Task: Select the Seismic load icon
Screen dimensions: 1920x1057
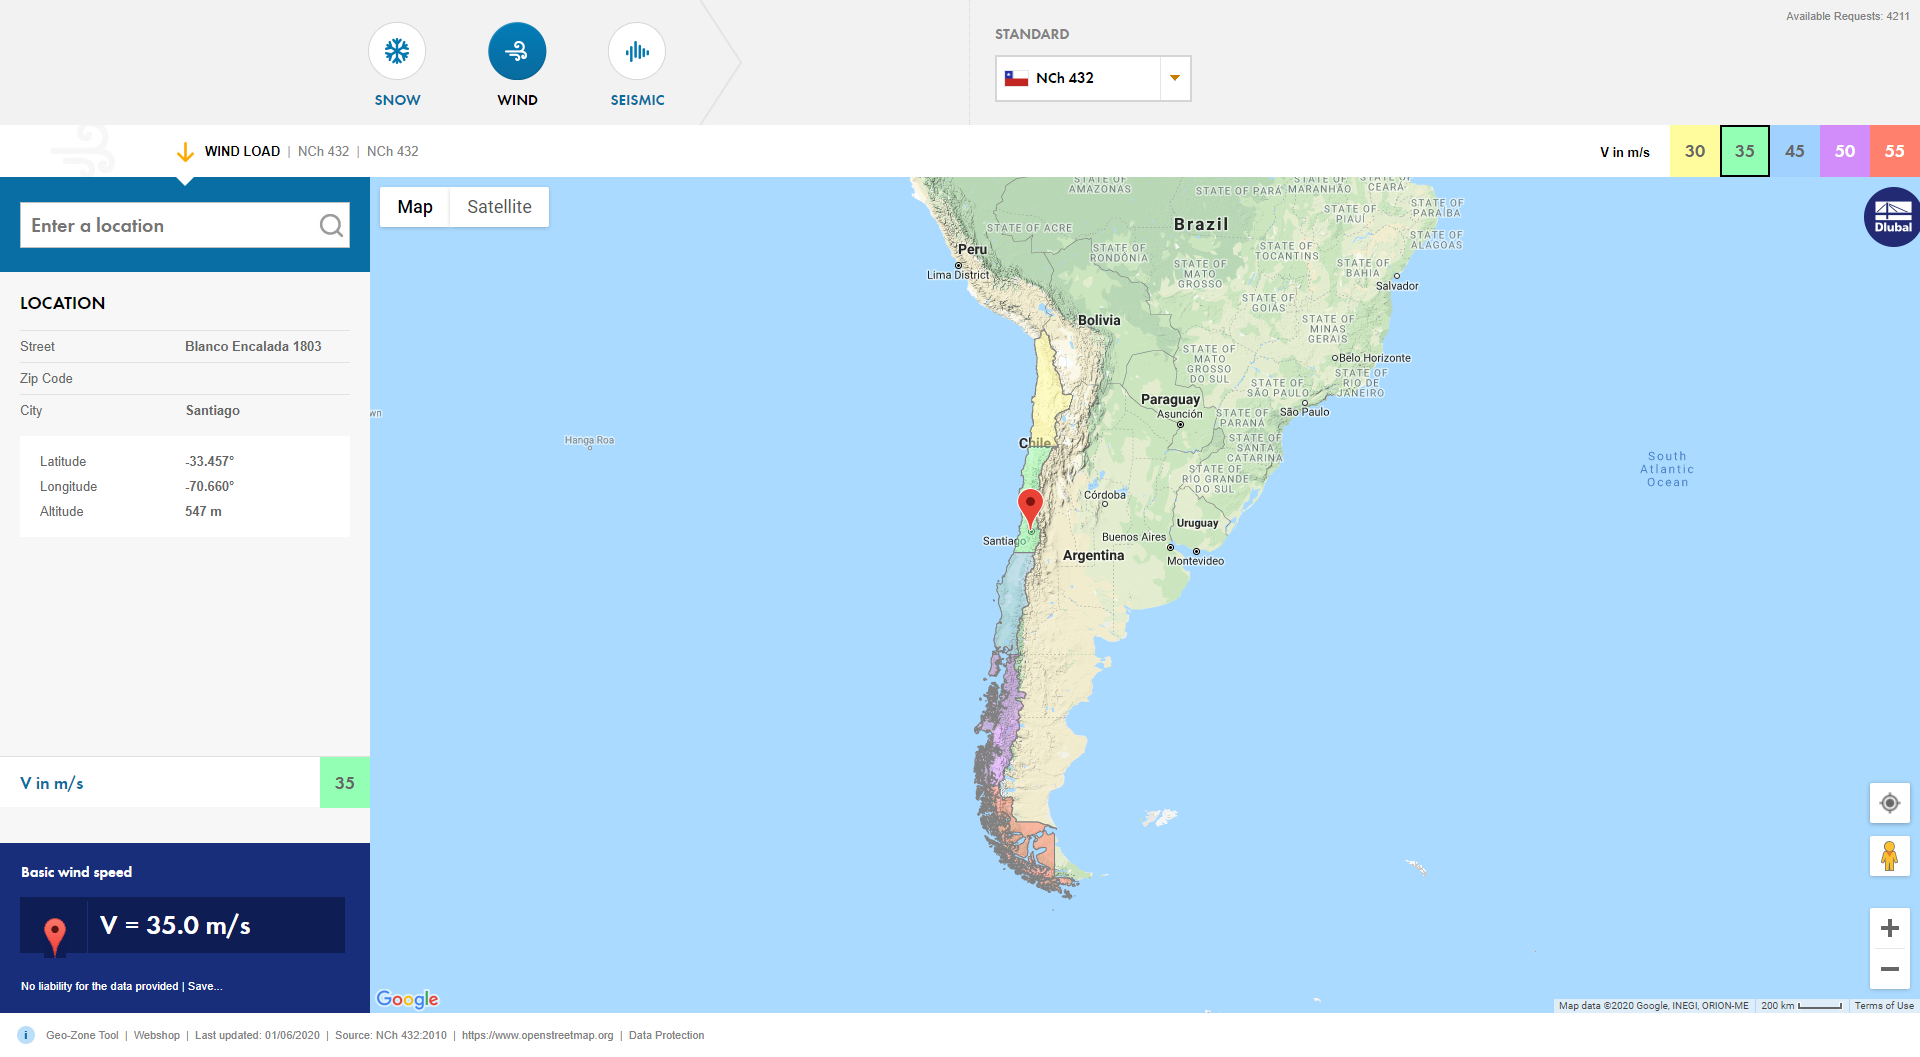Action: [637, 51]
